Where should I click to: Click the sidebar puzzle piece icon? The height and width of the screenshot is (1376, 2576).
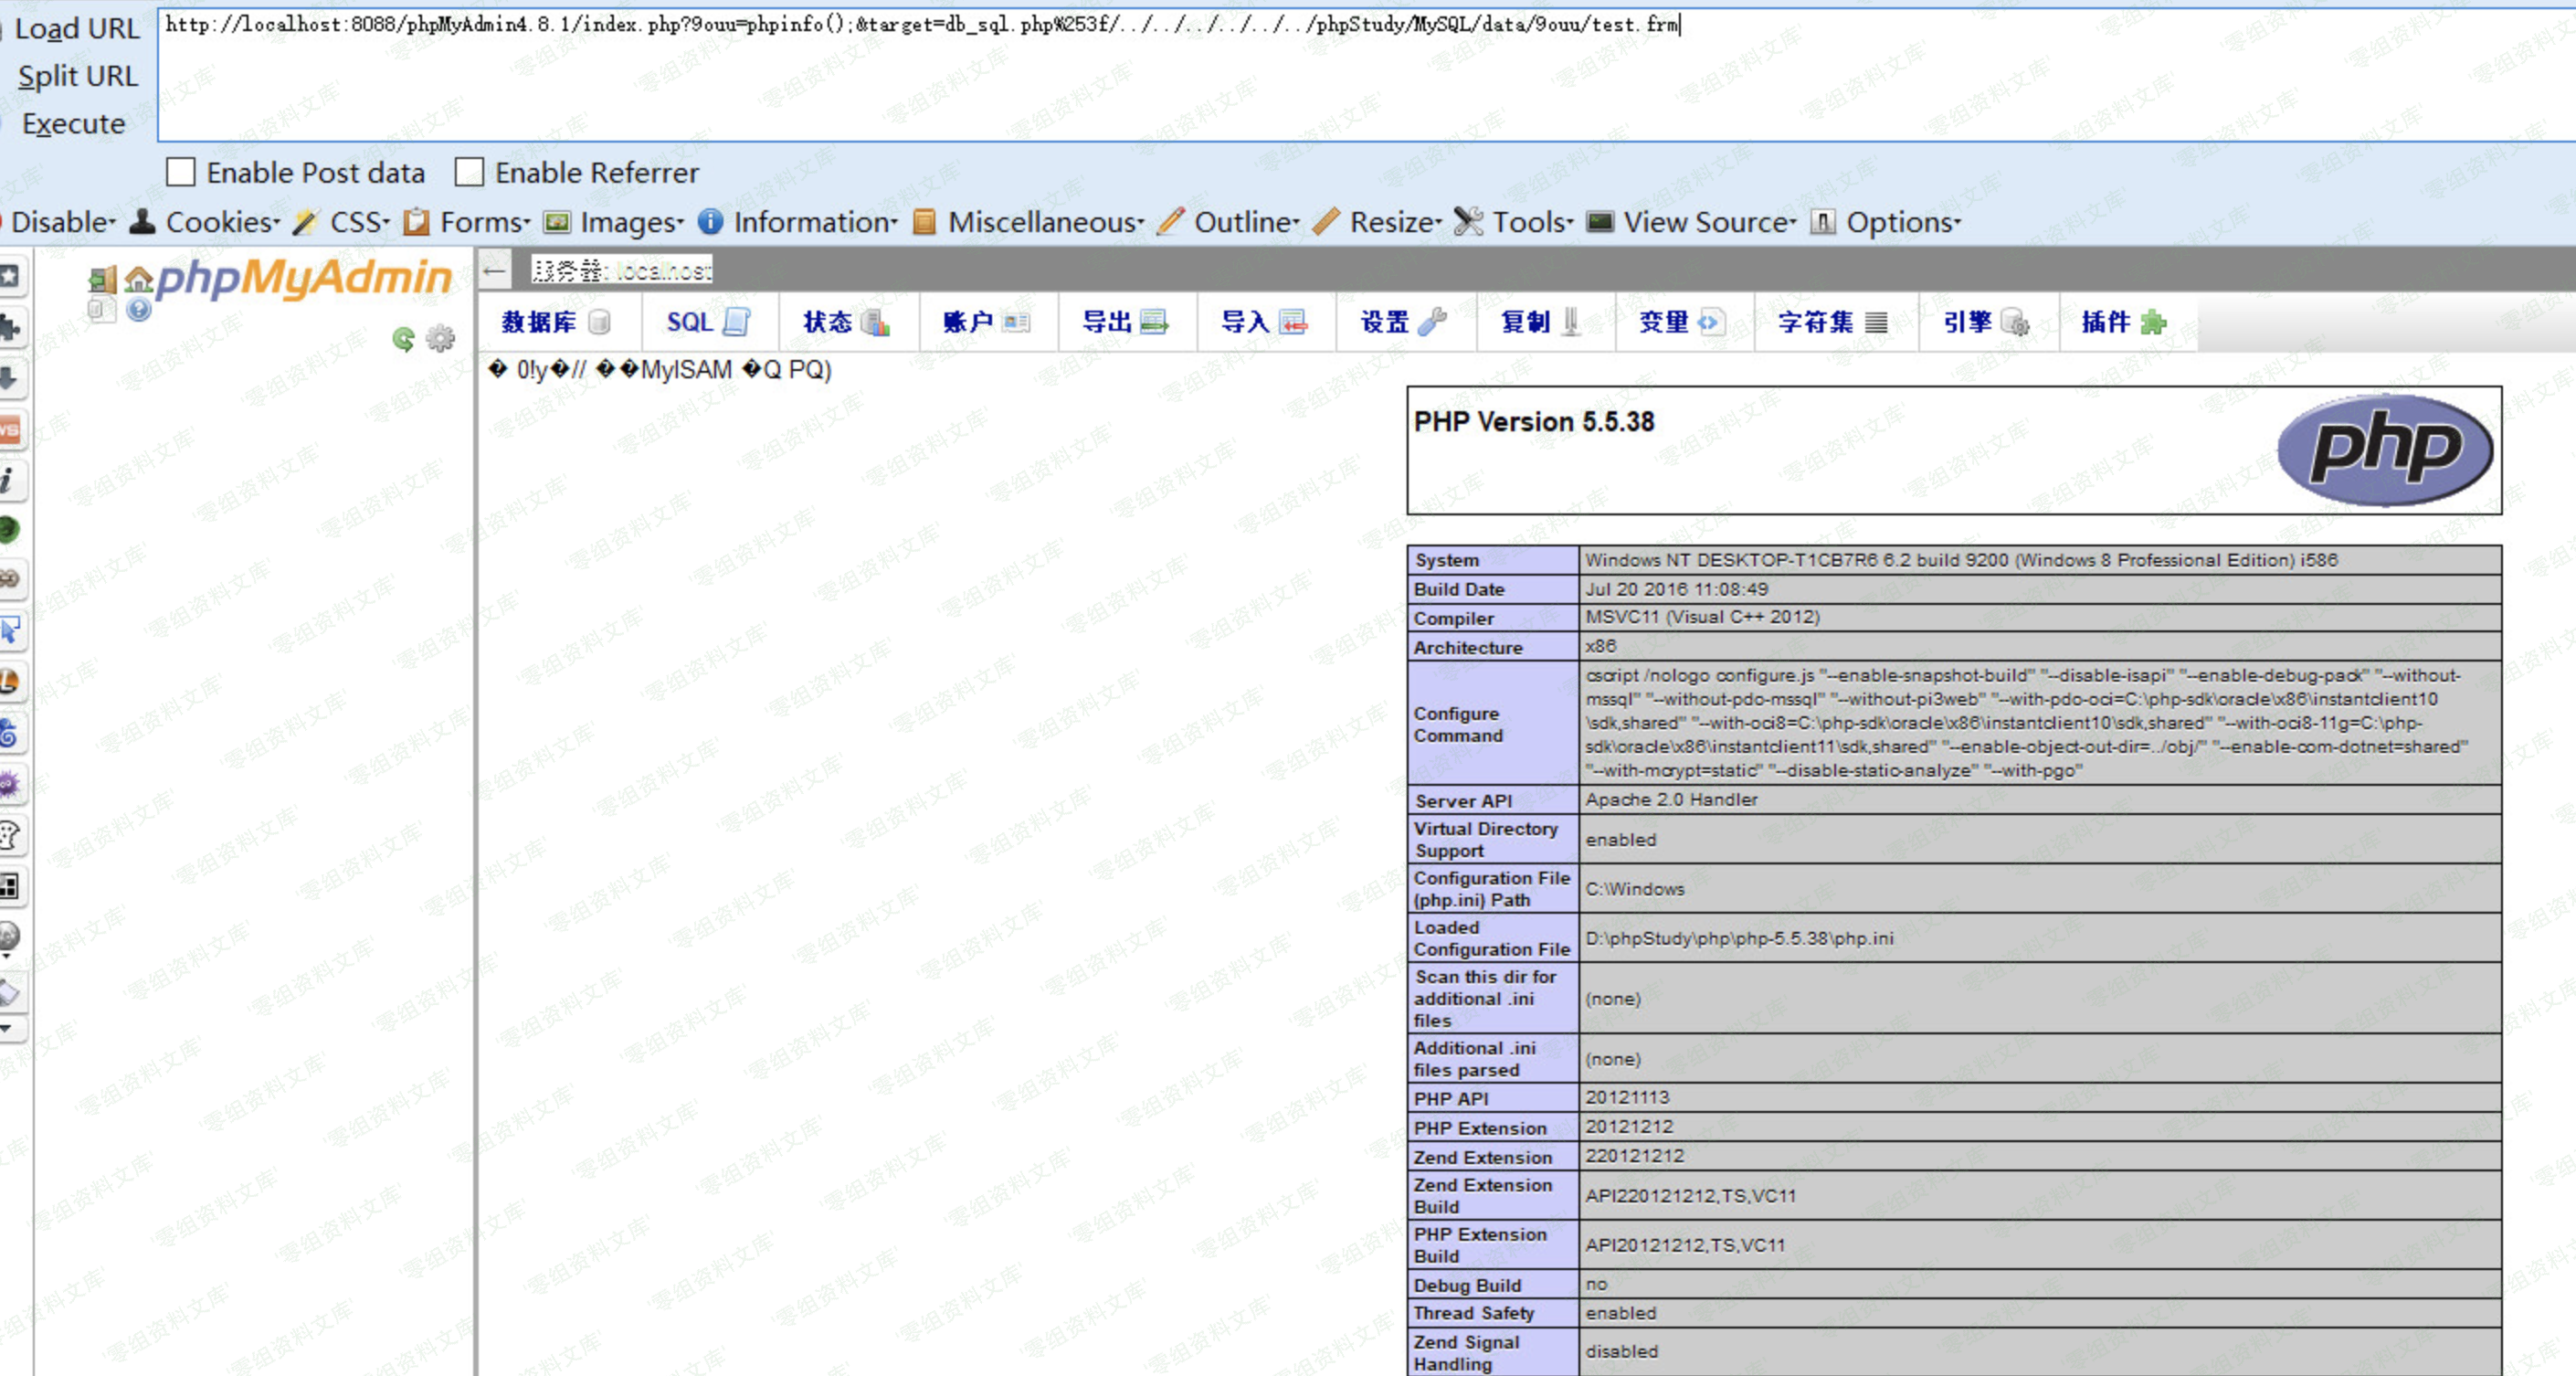[10, 327]
